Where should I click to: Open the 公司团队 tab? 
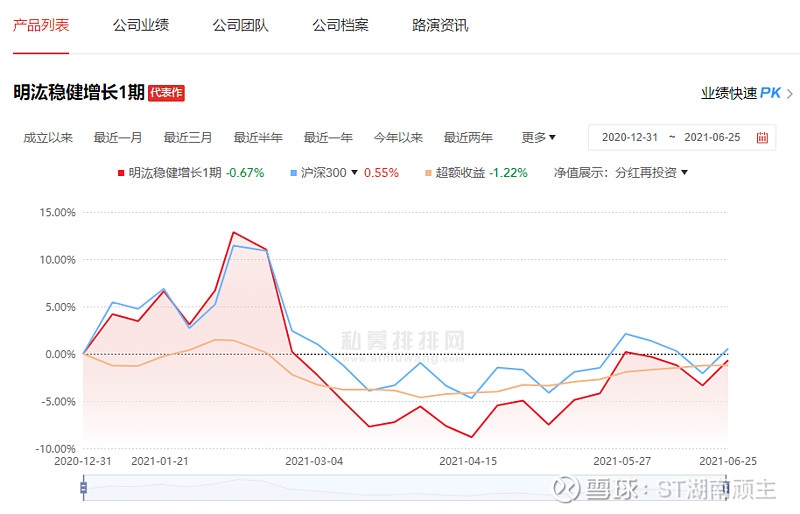click(240, 25)
